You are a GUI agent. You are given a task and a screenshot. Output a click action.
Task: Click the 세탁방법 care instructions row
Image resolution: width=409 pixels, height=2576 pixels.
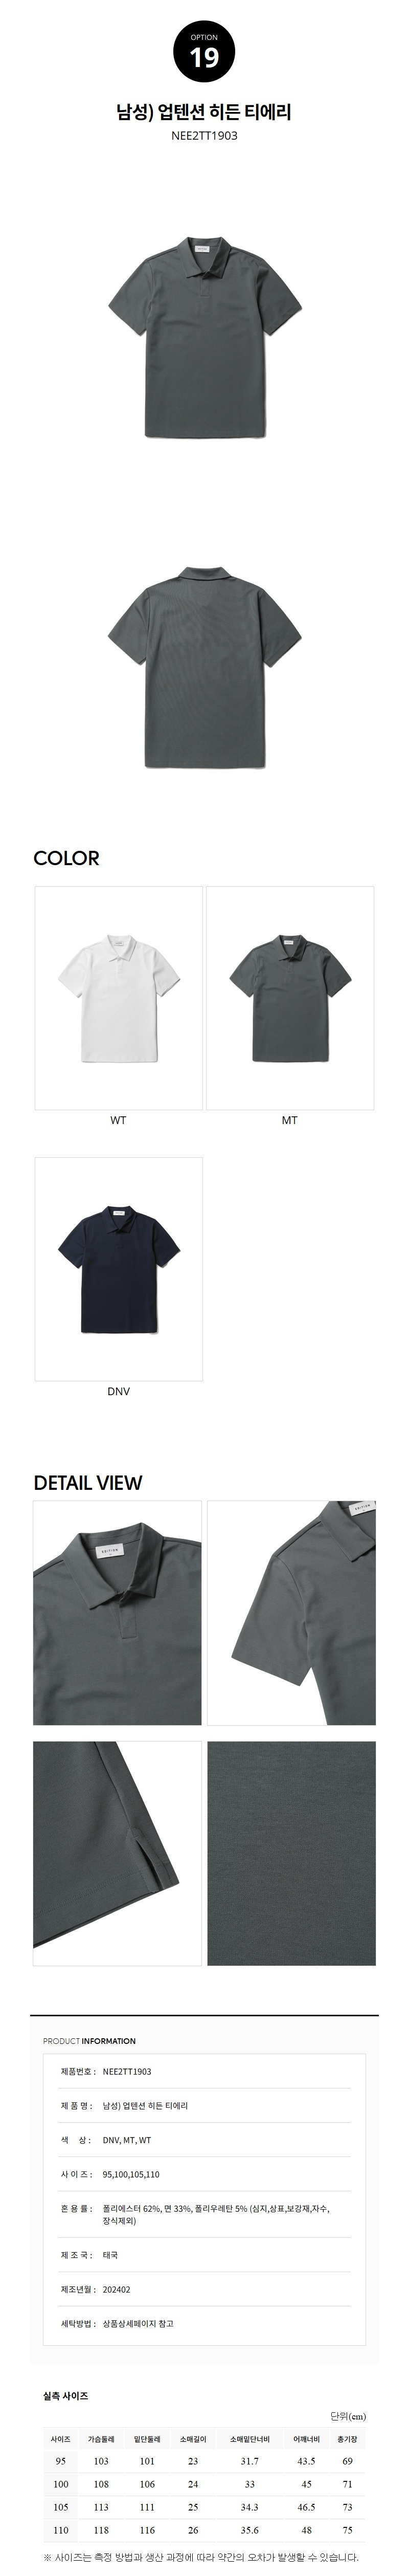click(204, 2323)
